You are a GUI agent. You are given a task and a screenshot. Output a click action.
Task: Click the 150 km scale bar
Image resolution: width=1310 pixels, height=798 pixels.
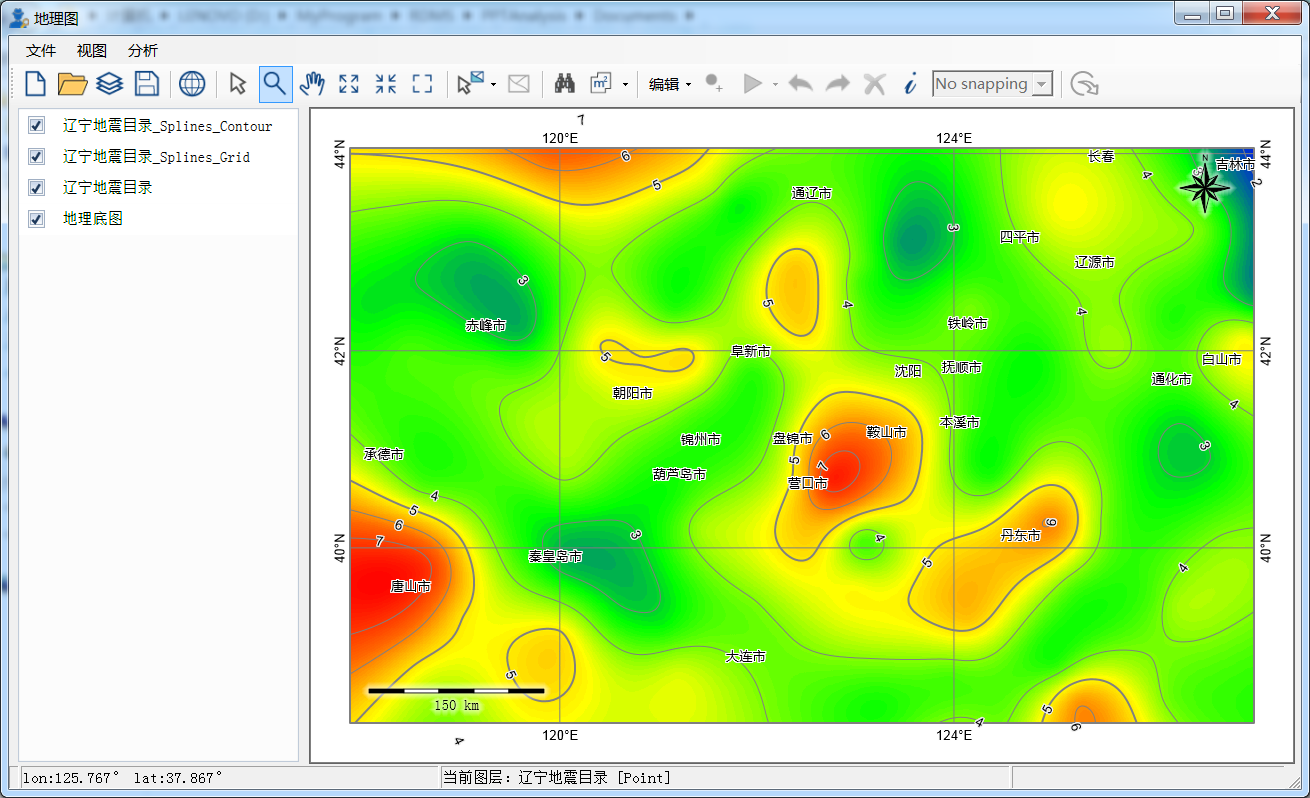457,698
